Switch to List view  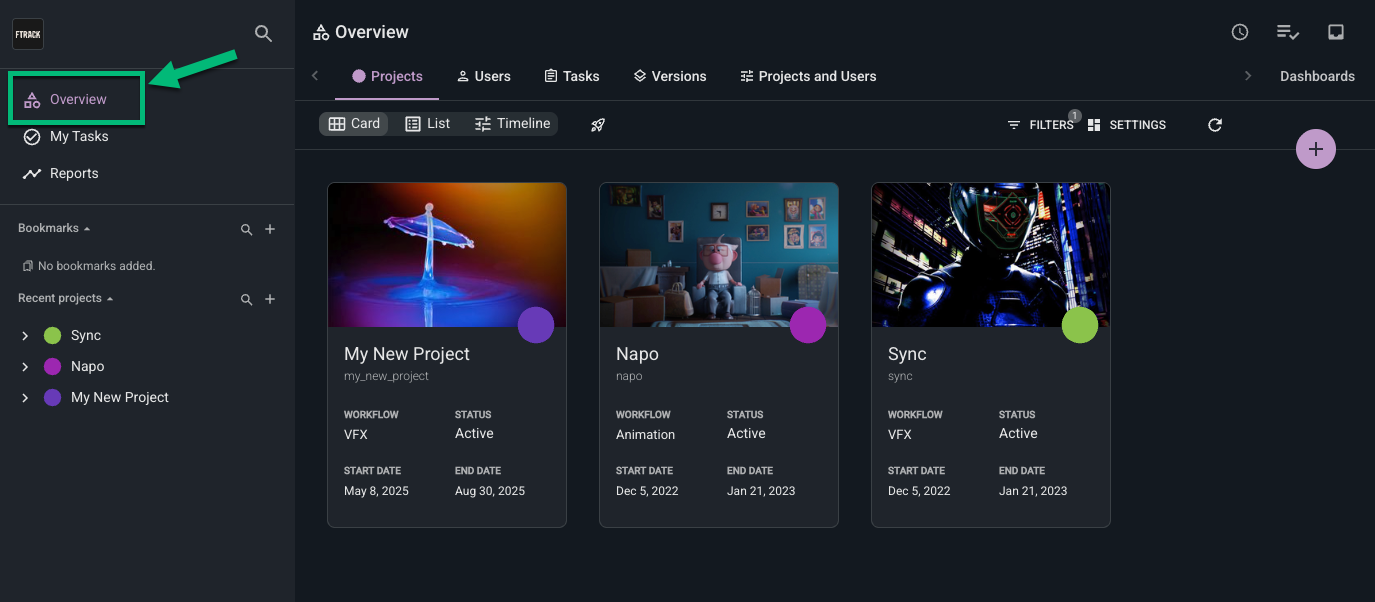[x=428, y=123]
